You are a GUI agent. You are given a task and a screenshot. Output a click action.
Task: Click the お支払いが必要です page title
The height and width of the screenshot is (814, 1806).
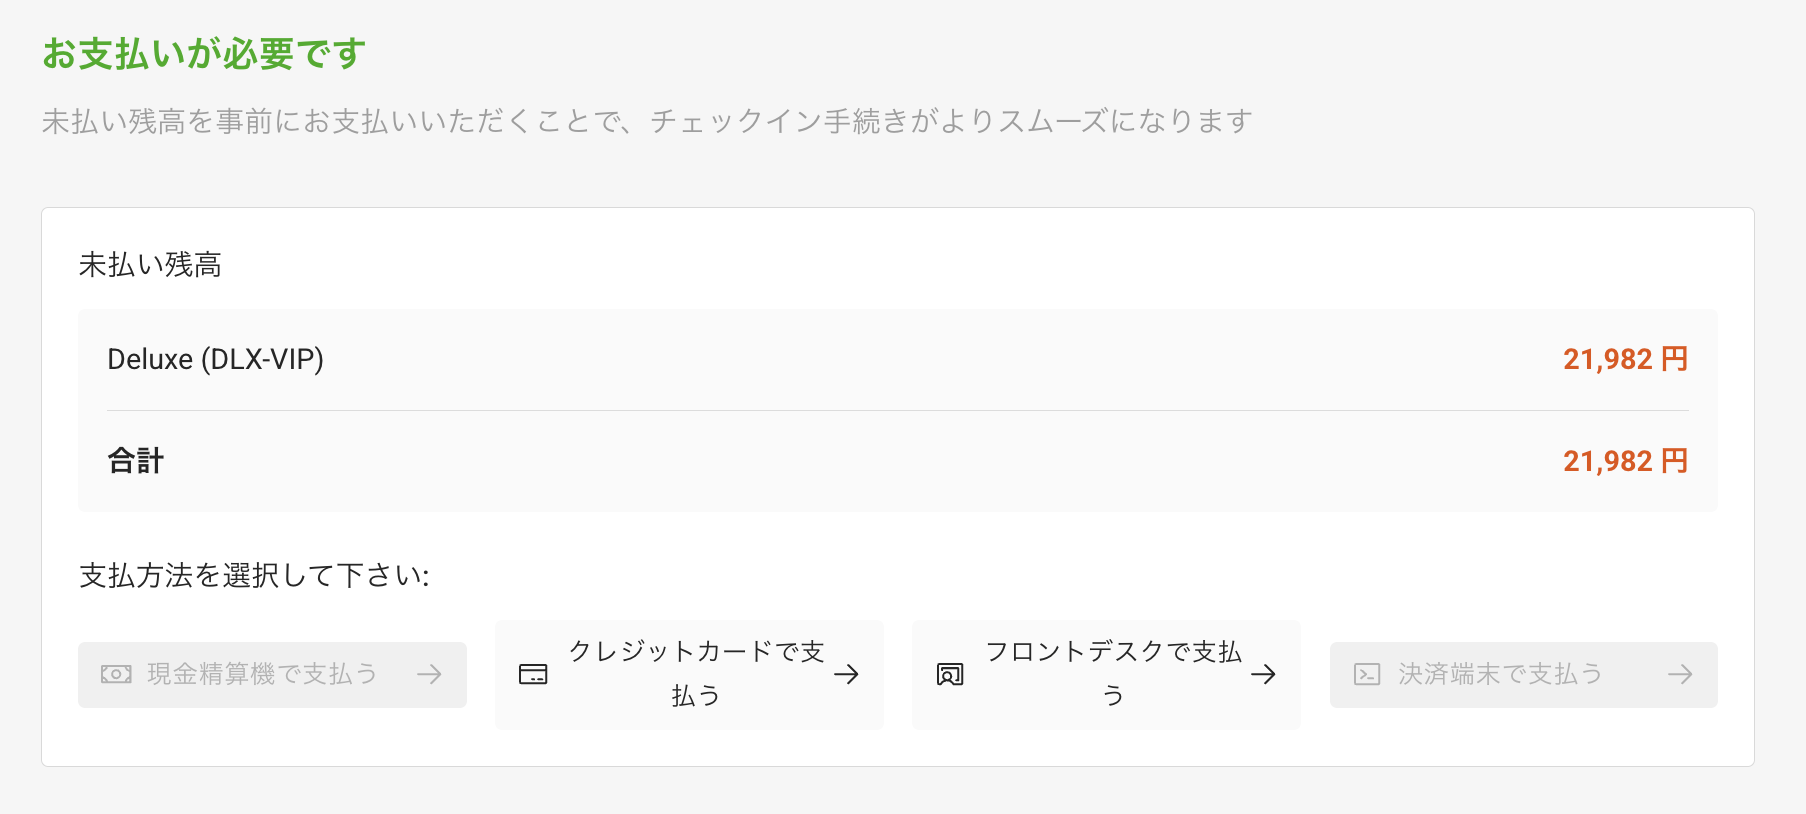(x=204, y=54)
